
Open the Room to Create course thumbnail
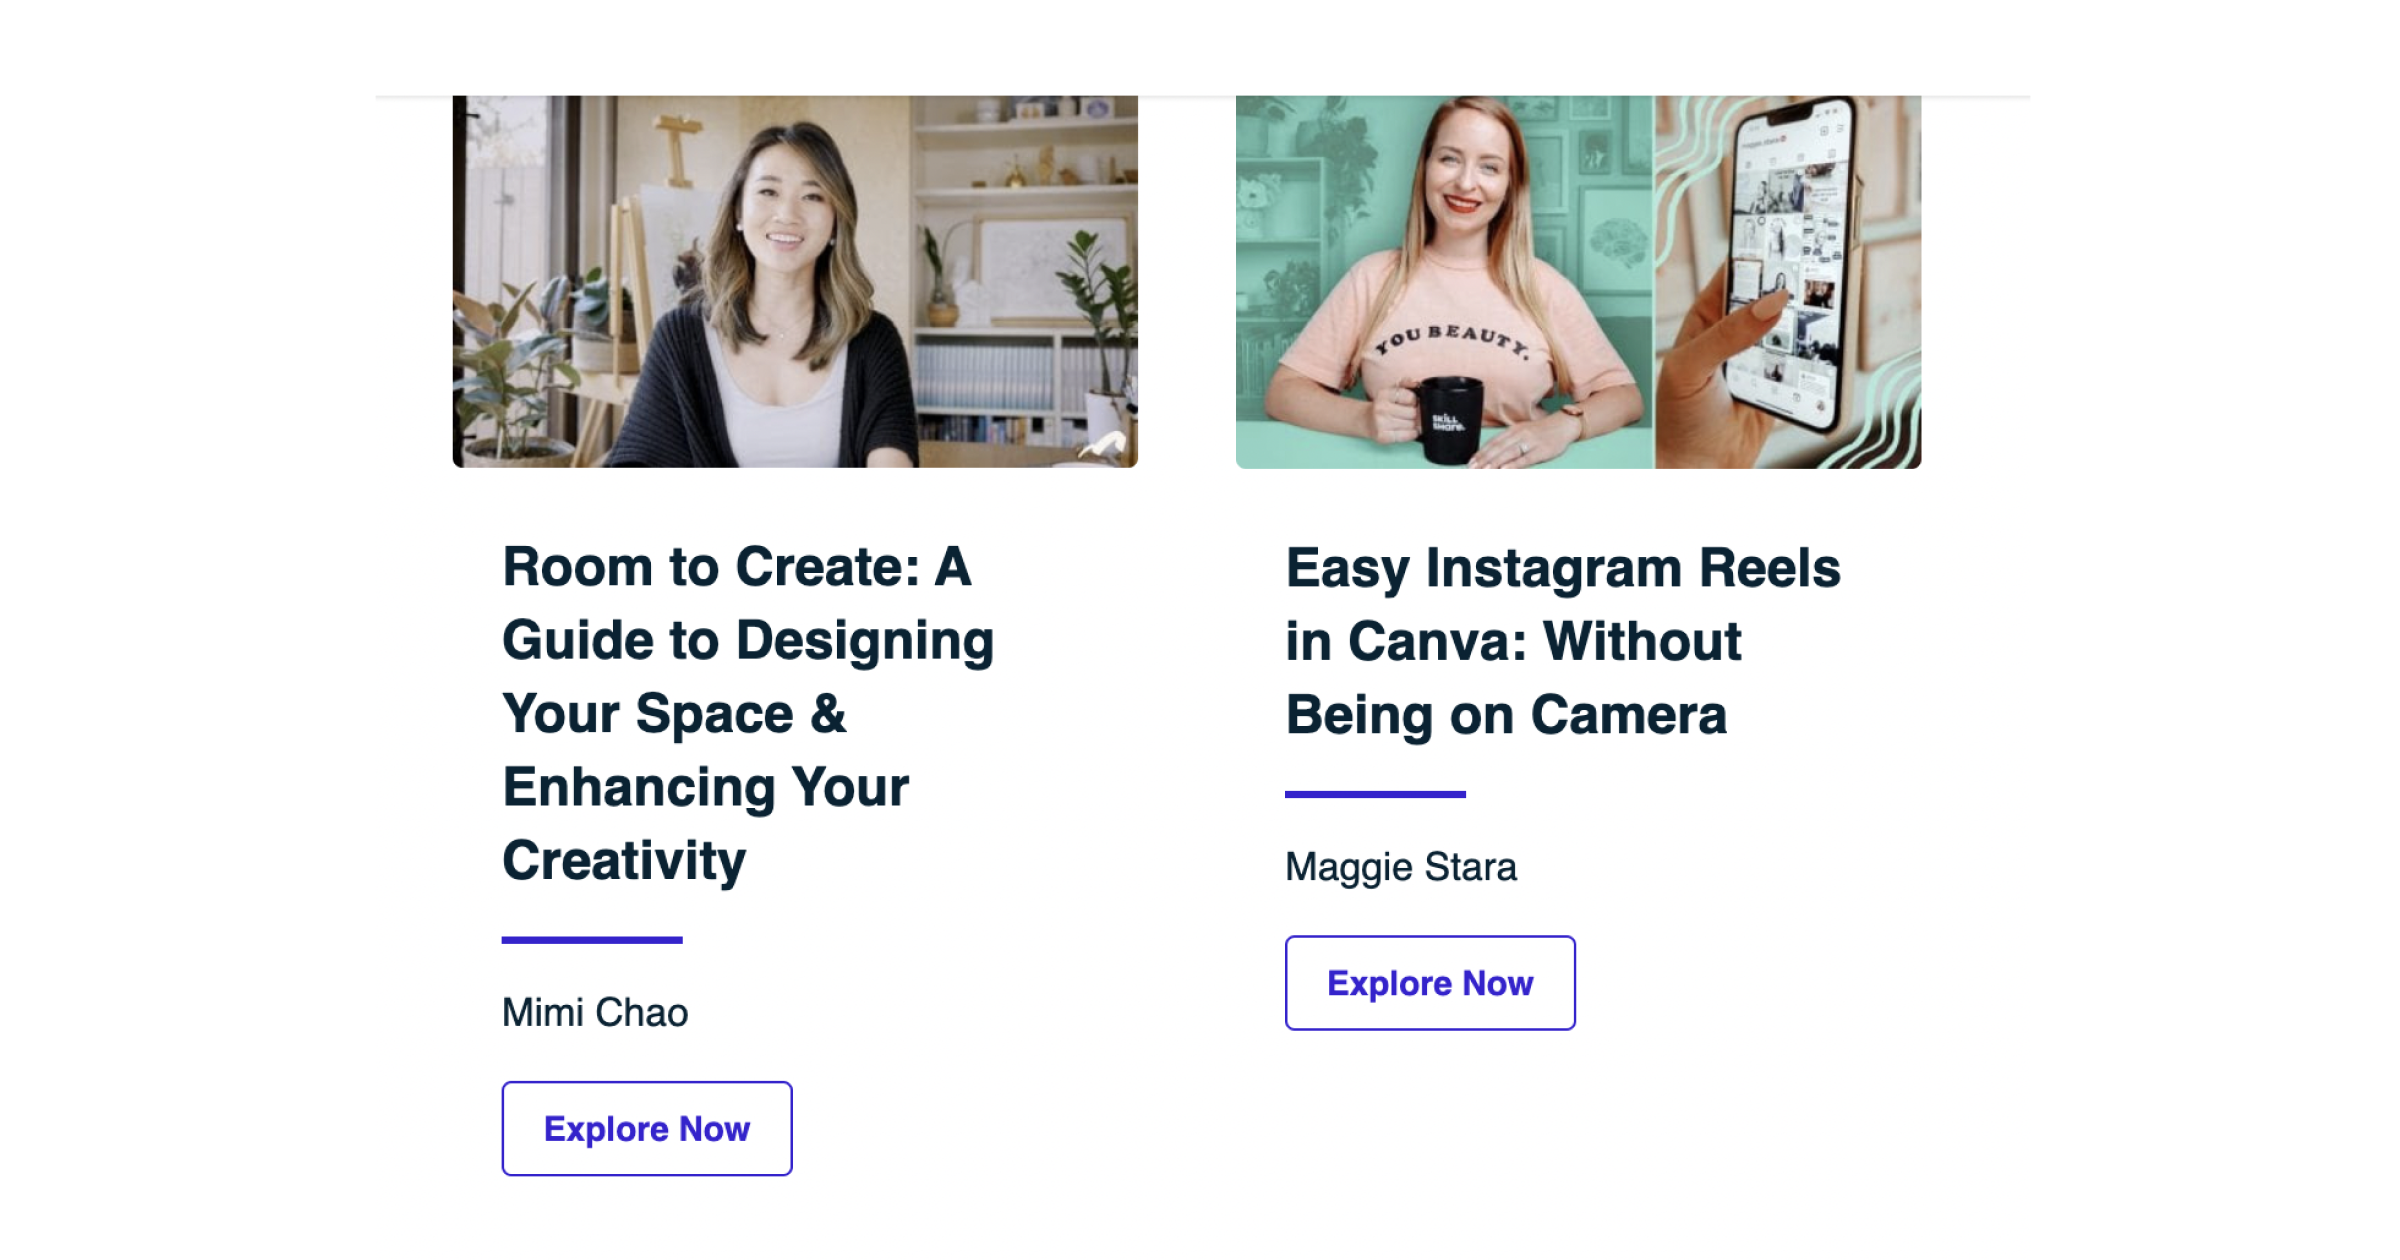(x=795, y=281)
